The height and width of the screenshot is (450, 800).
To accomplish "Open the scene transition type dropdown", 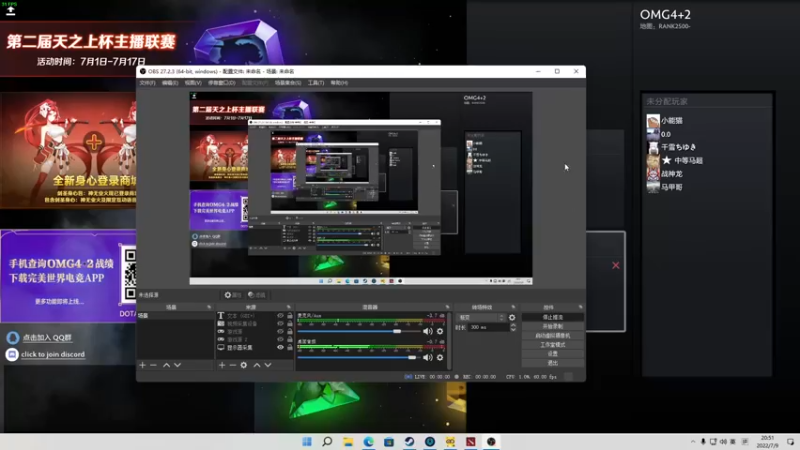I will coord(481,317).
